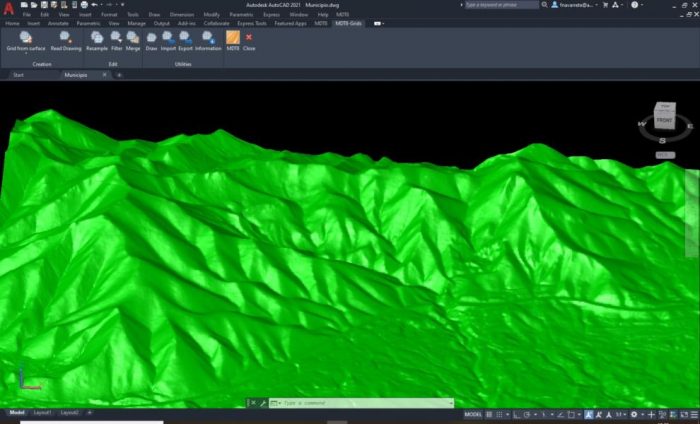
Task: Click the Type a keyword search field
Action: click(x=502, y=5)
